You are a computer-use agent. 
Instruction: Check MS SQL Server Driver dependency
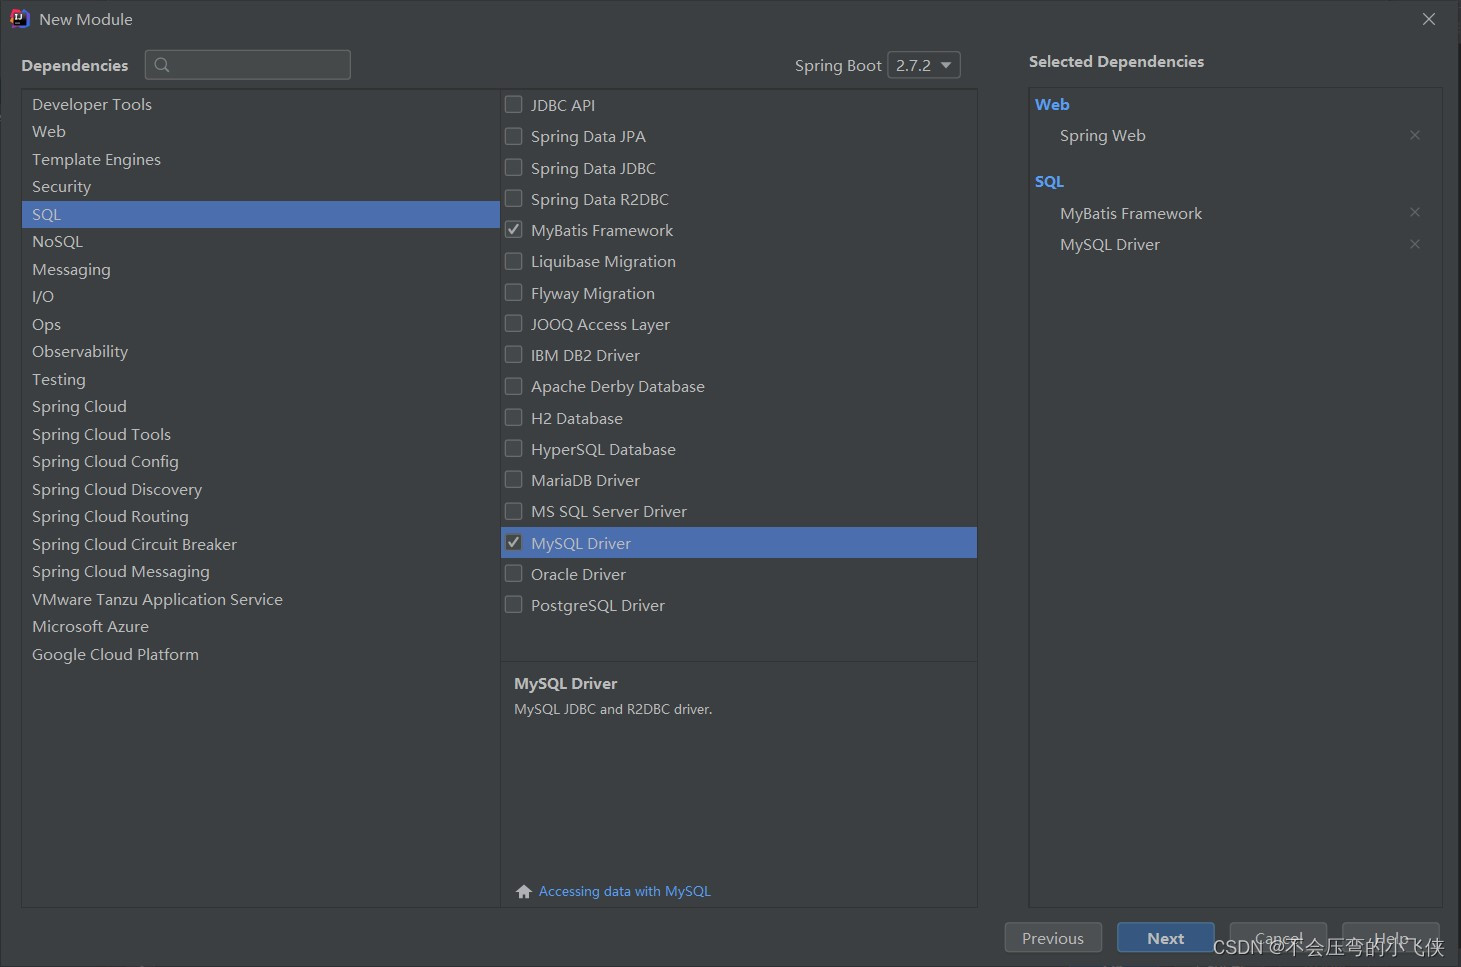coord(513,511)
